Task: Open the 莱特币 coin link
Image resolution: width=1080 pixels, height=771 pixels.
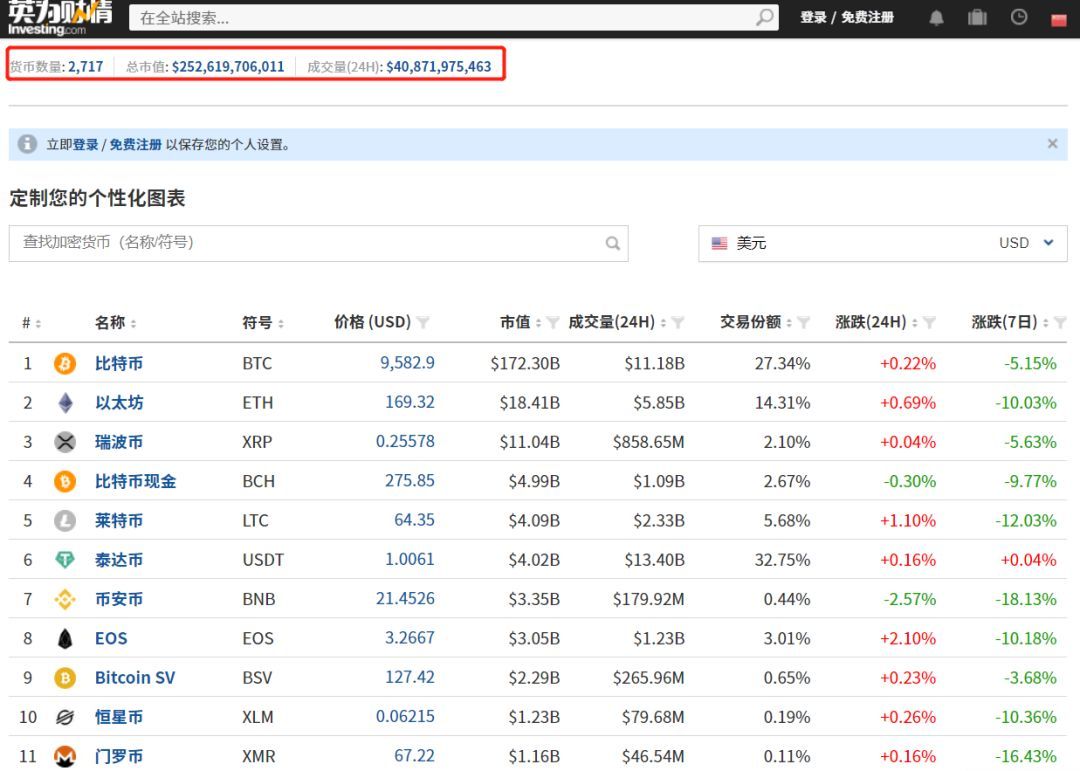Action: [x=118, y=520]
